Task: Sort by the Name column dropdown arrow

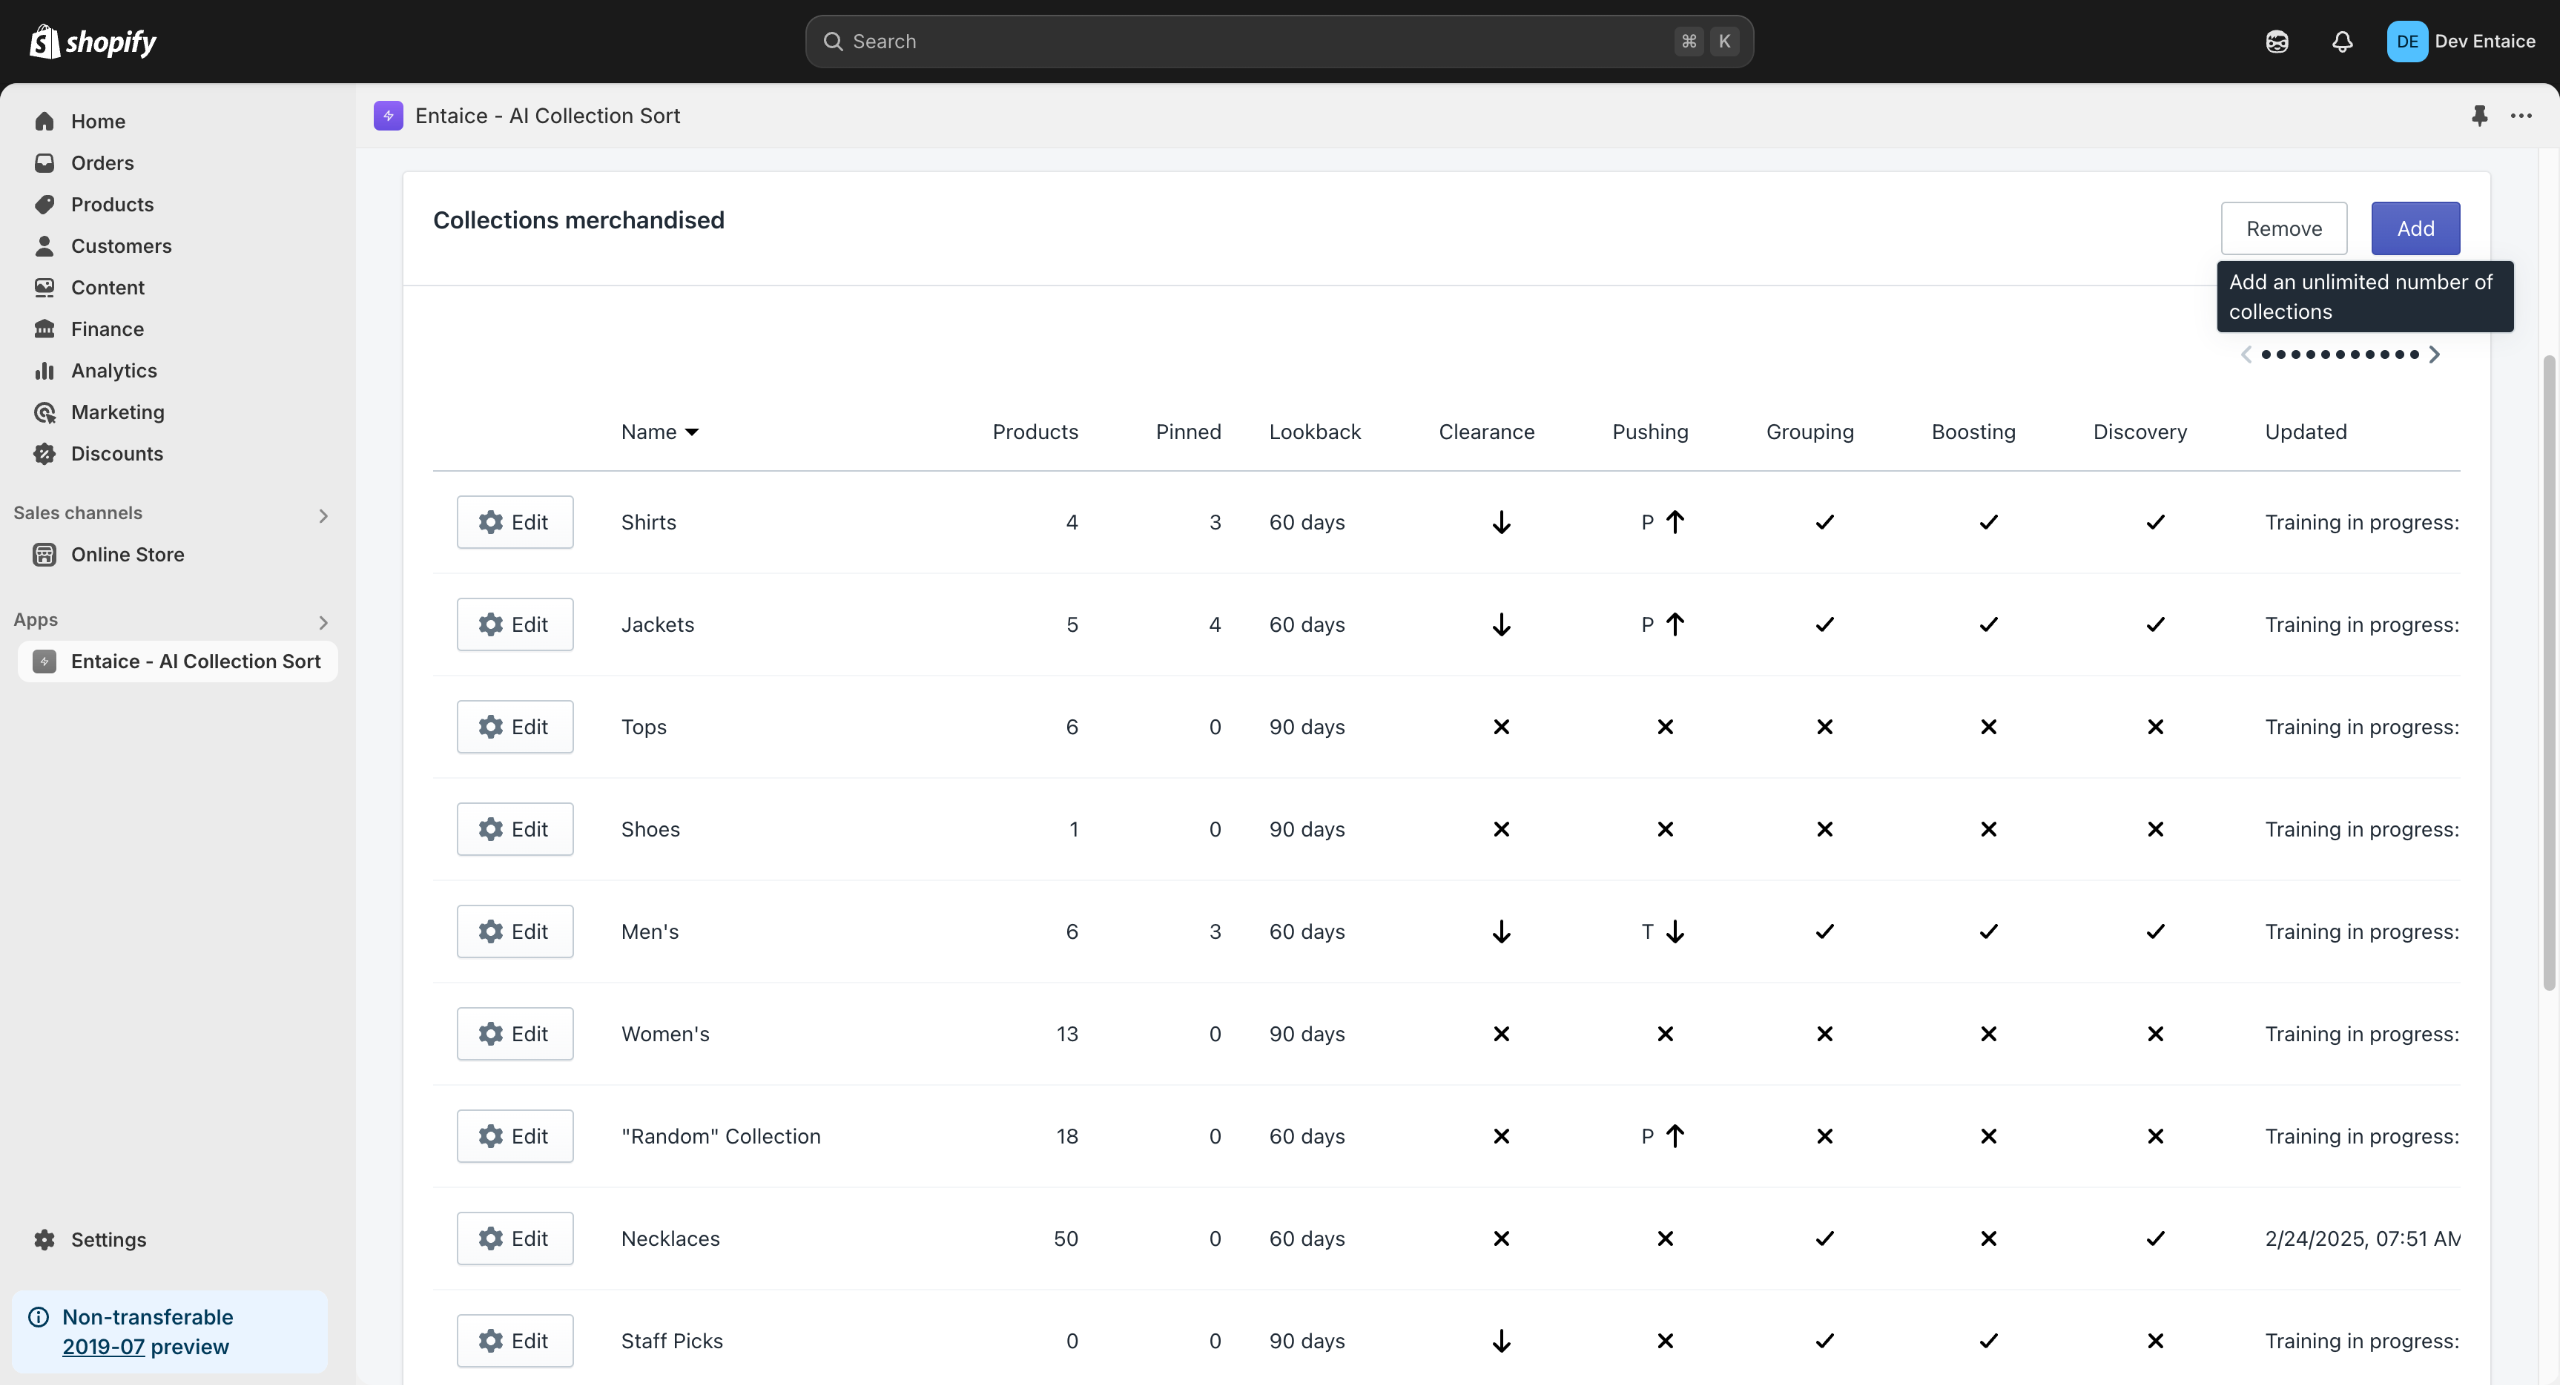Action: coord(691,432)
